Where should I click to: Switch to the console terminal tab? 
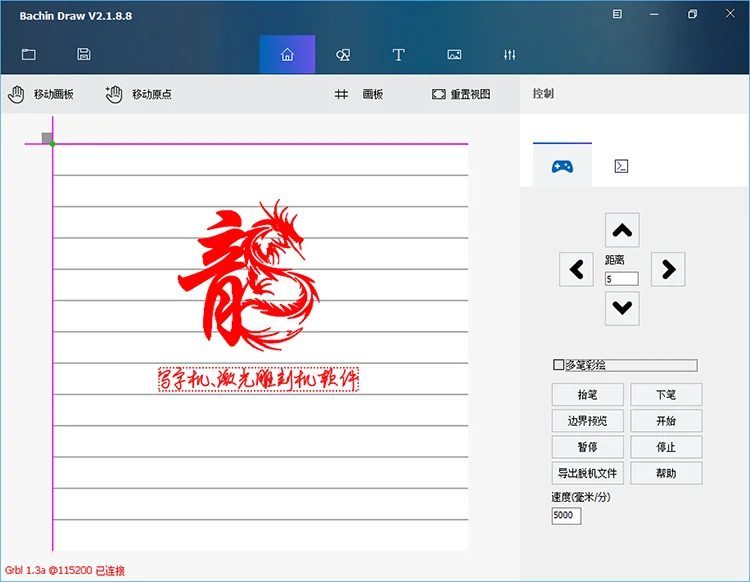click(621, 166)
